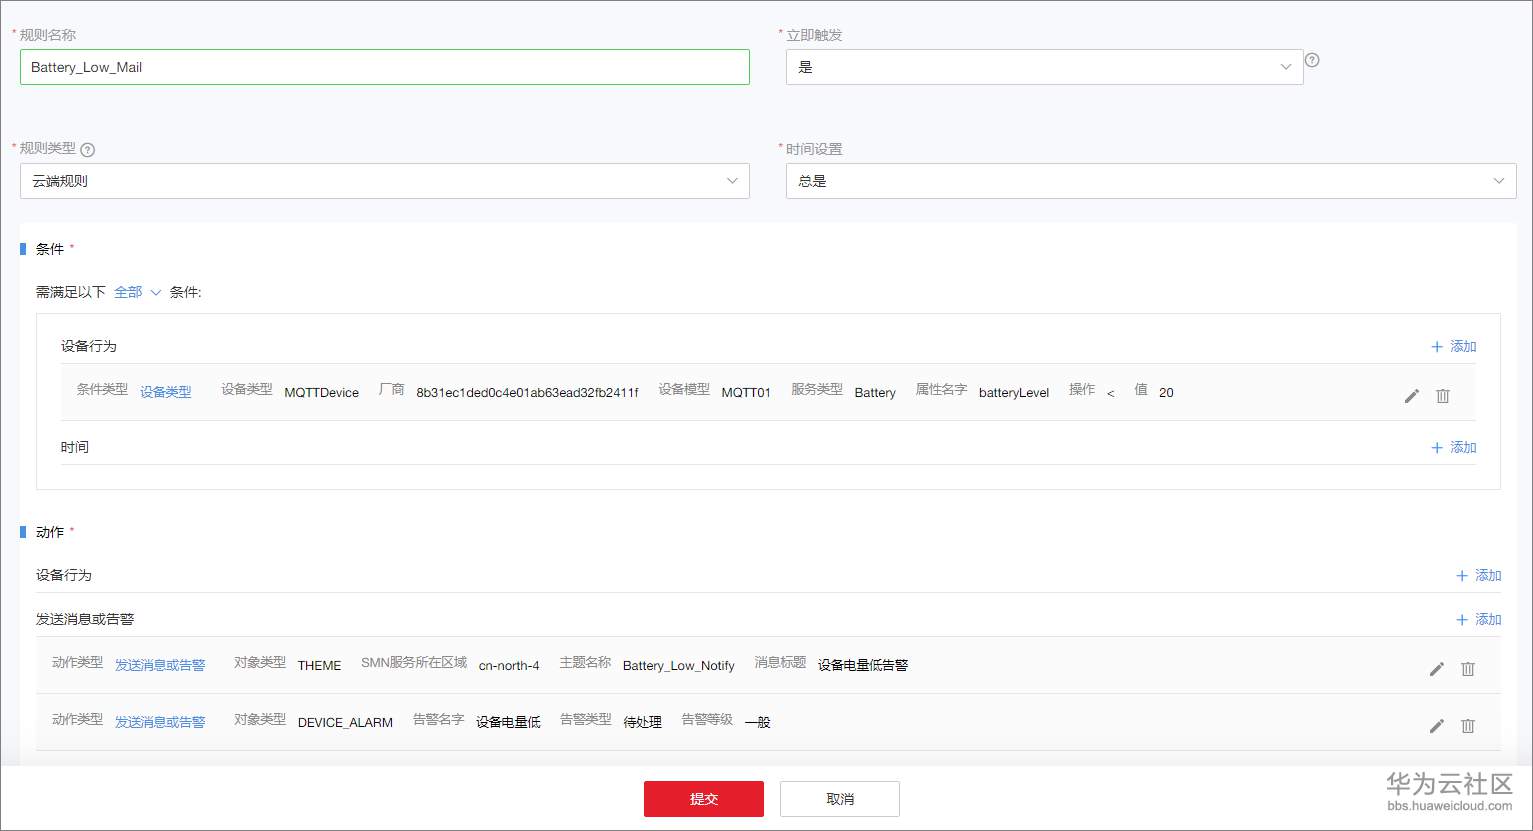Click the manufacturer ID 8b31ec1ded0c4e01ab63ead32fb2411f

click(527, 392)
